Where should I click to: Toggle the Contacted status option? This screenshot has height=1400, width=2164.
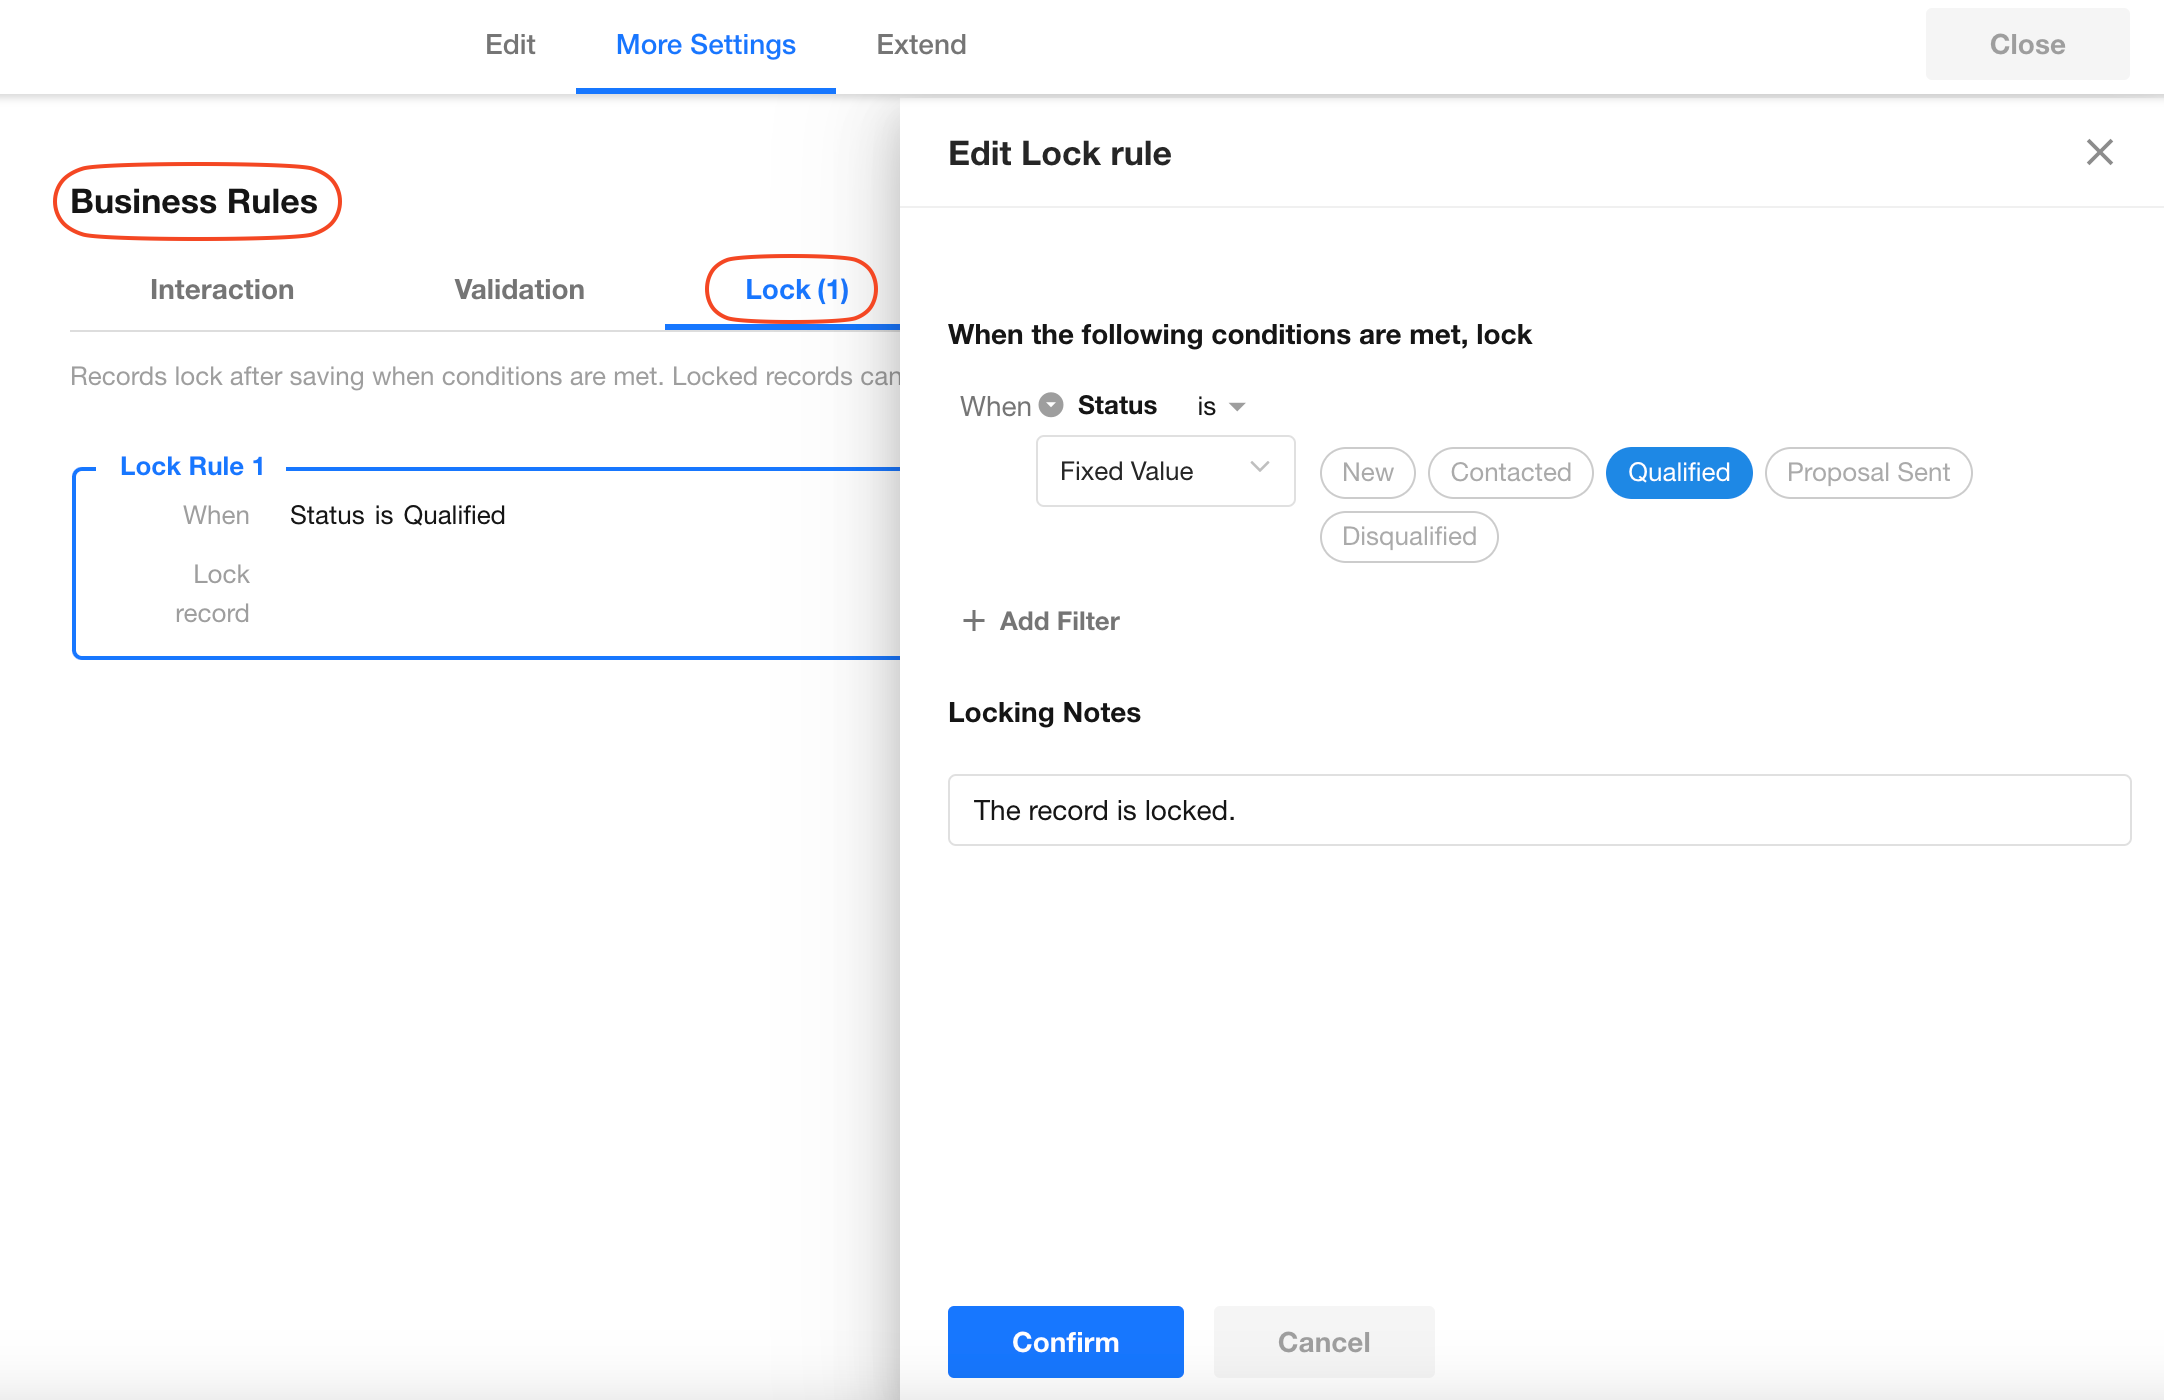(1510, 472)
